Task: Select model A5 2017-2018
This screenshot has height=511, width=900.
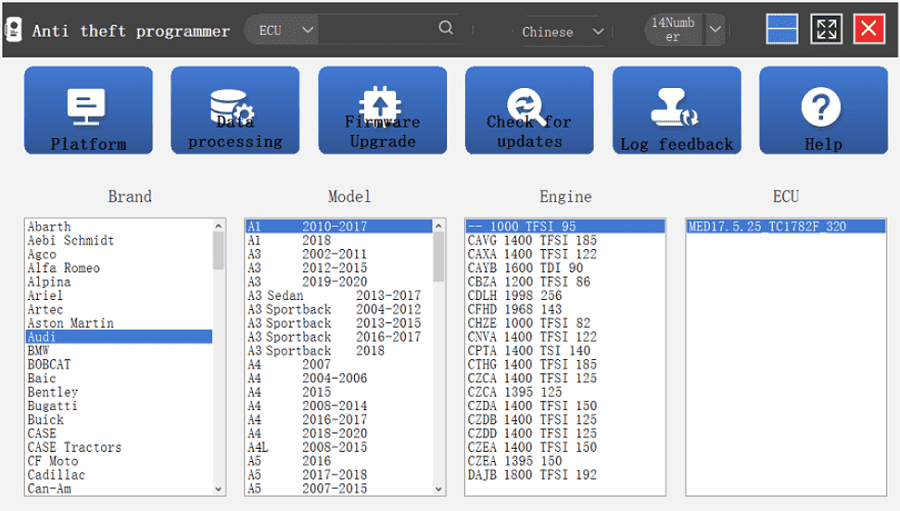Action: point(339,475)
